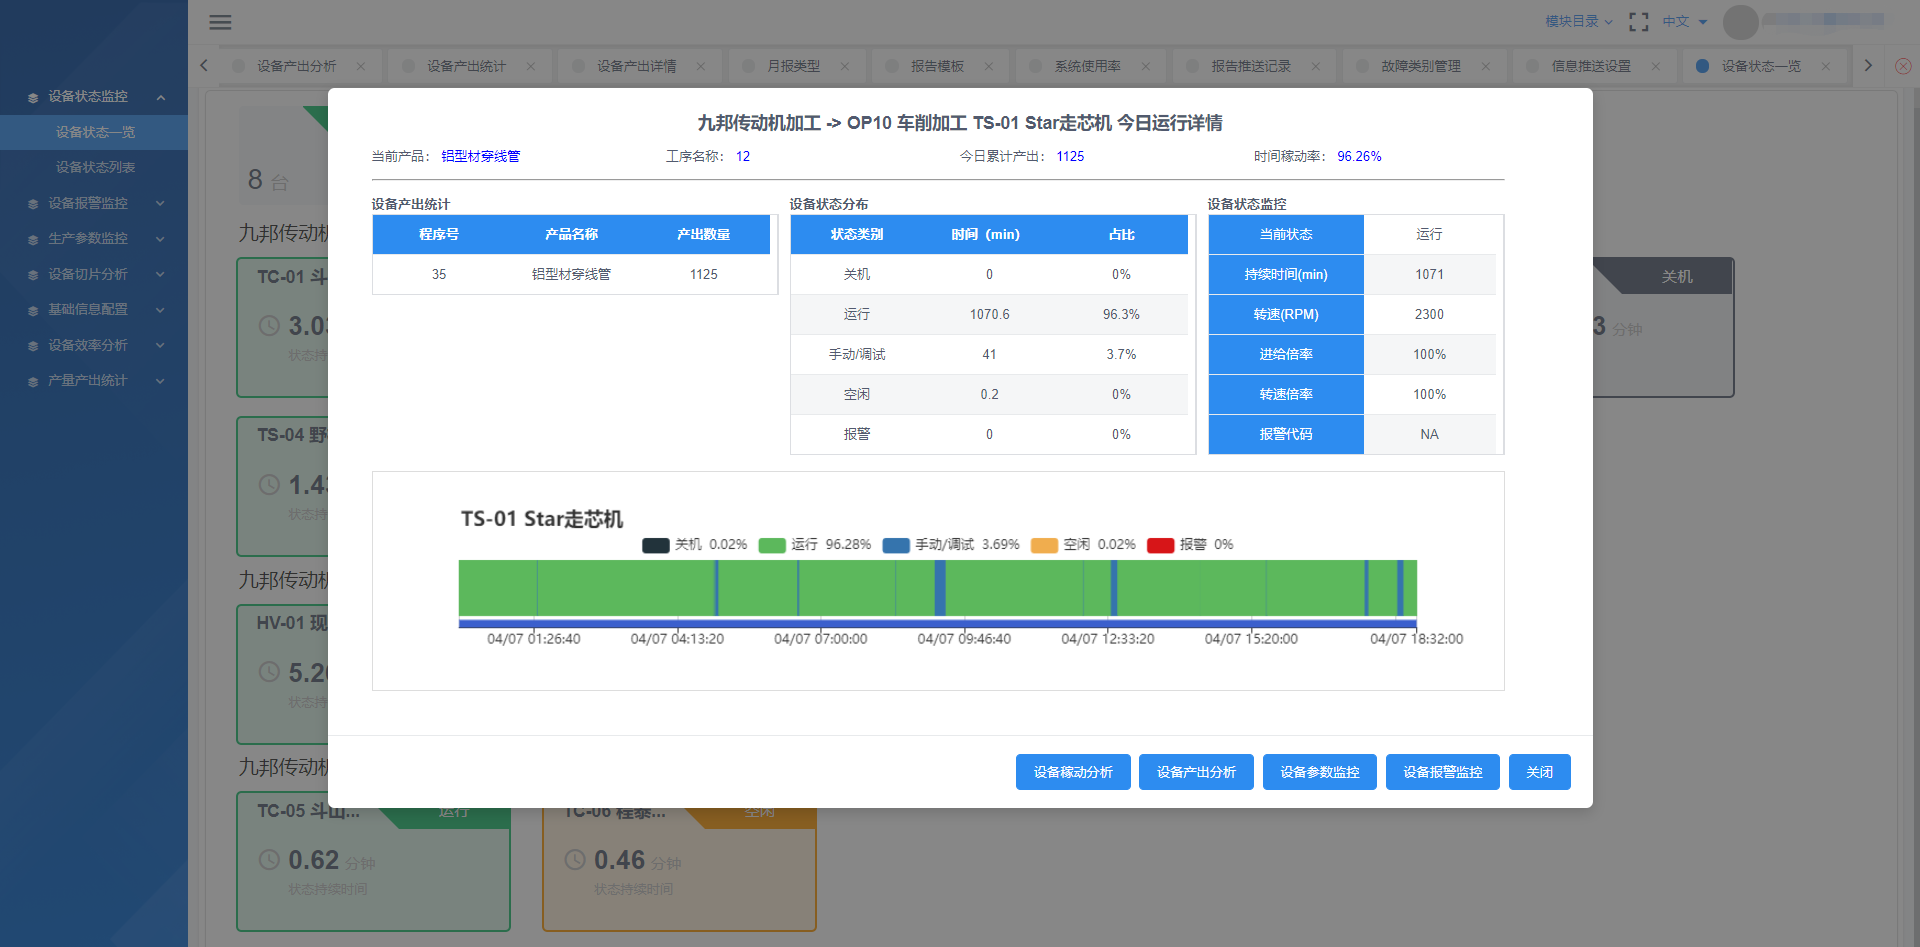Toggle 关机 legend swatch in chart
Viewport: 1920px width, 947px height.
655,545
